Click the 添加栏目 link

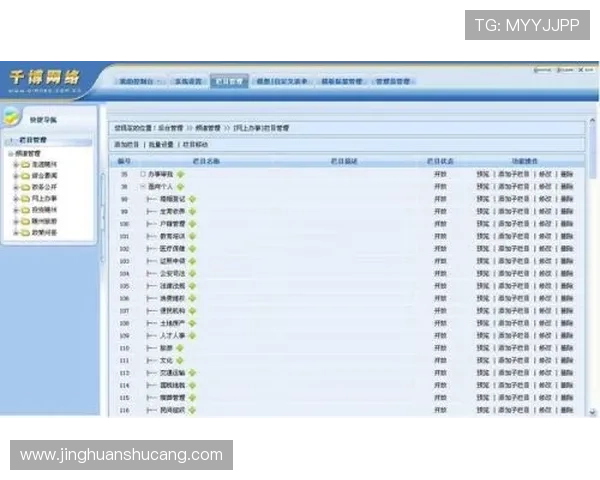tap(127, 144)
